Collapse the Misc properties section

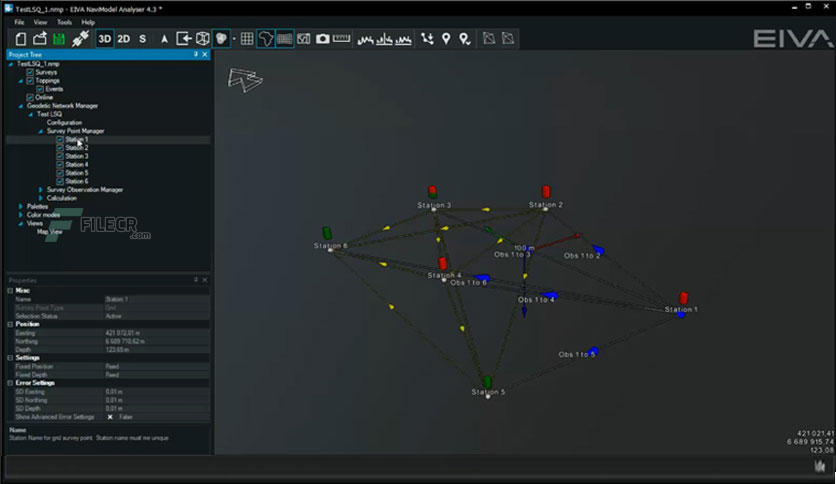[10, 291]
